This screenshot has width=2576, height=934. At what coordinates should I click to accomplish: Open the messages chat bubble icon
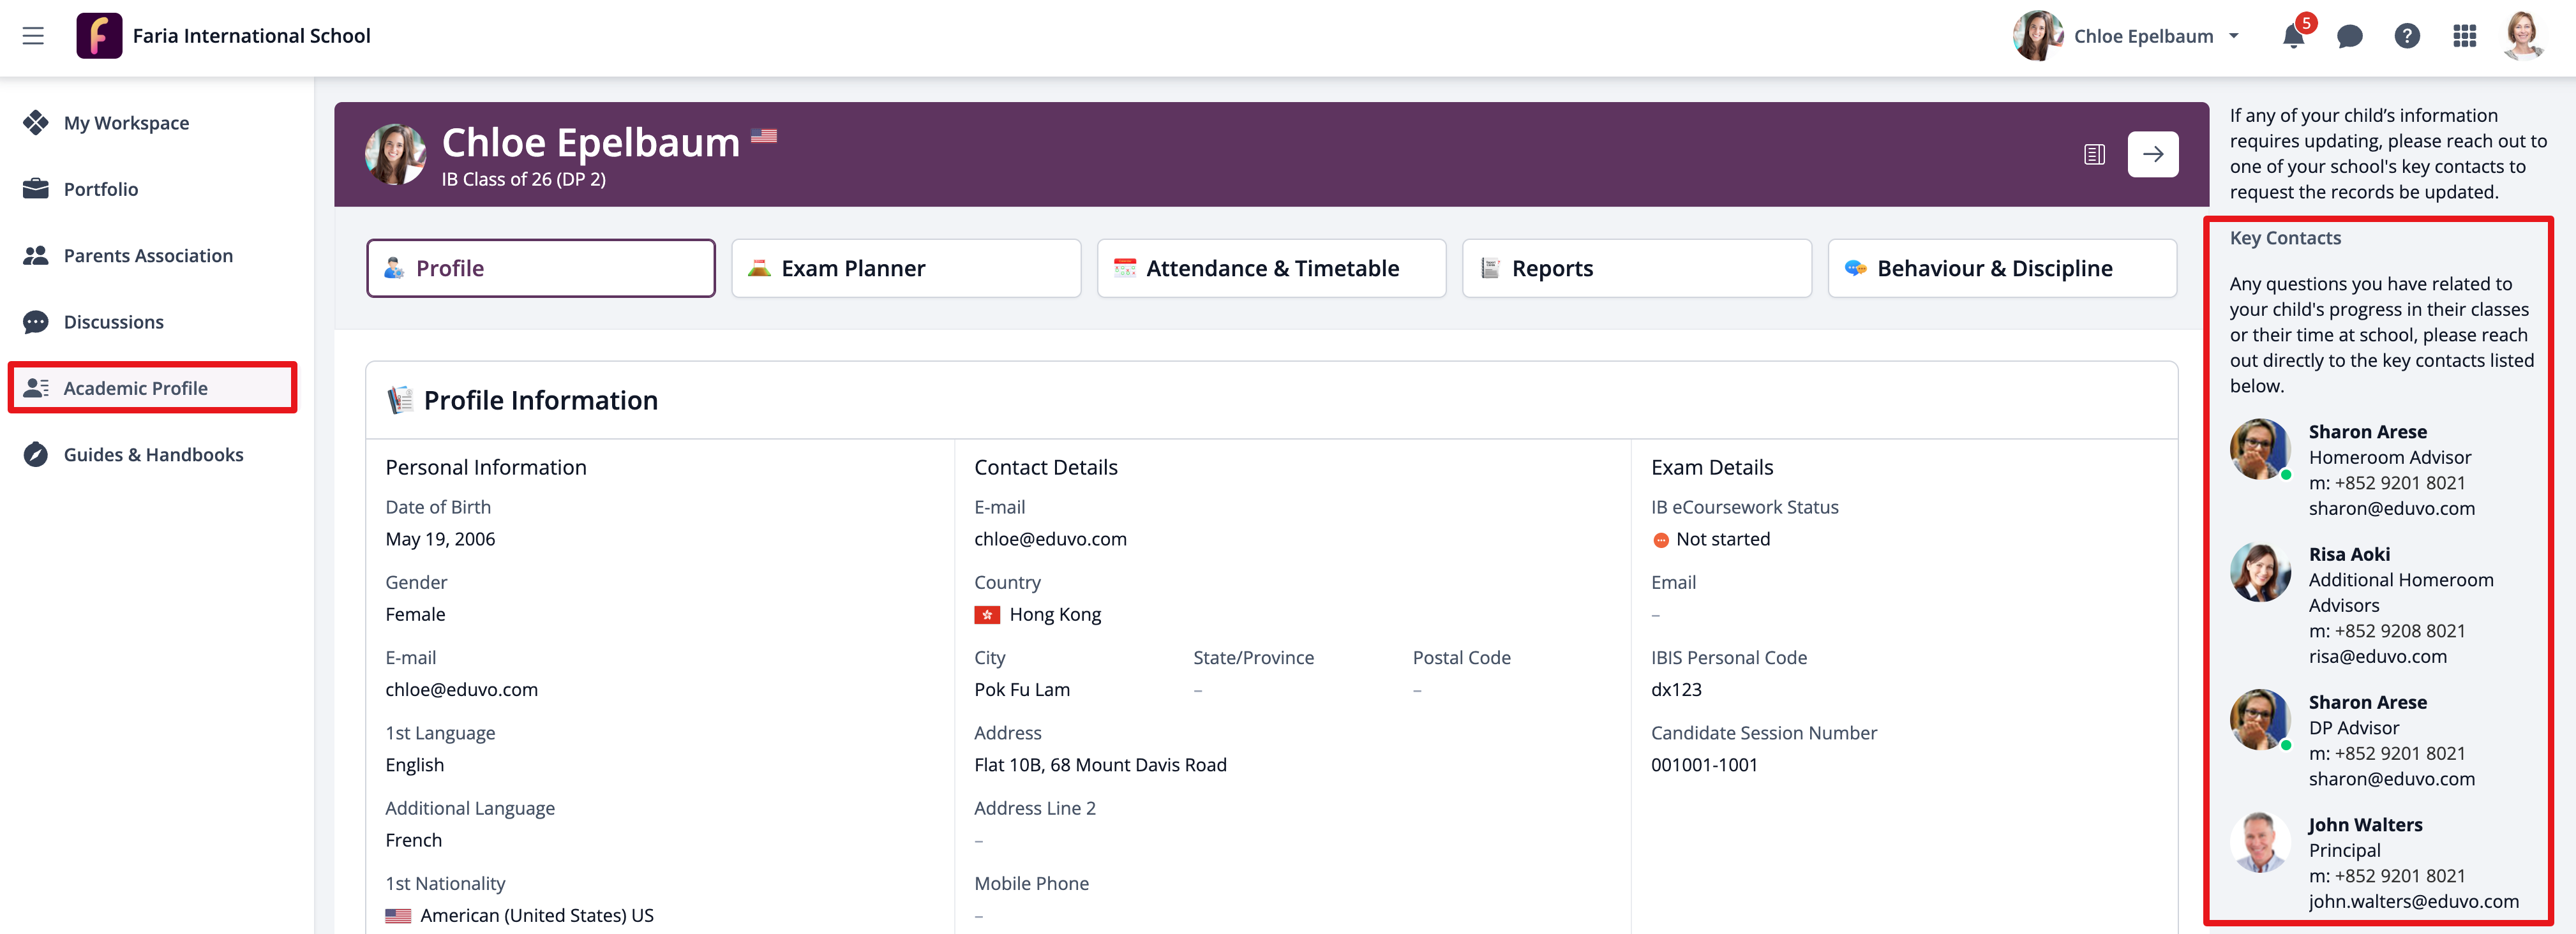click(x=2349, y=37)
